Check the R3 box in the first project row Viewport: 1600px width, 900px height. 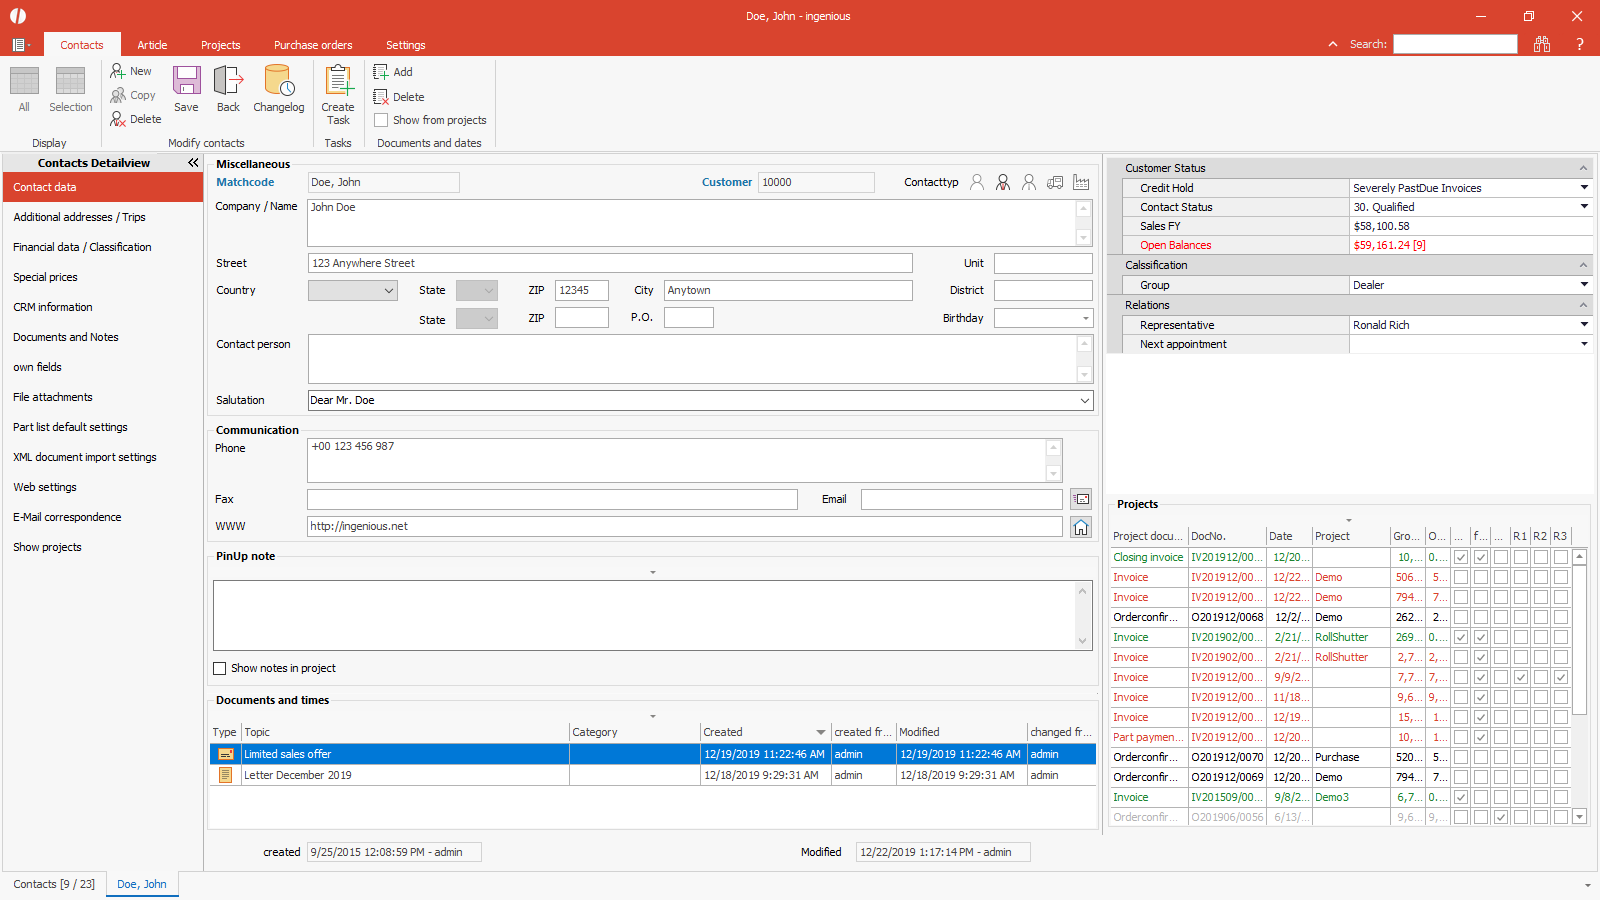(1560, 557)
